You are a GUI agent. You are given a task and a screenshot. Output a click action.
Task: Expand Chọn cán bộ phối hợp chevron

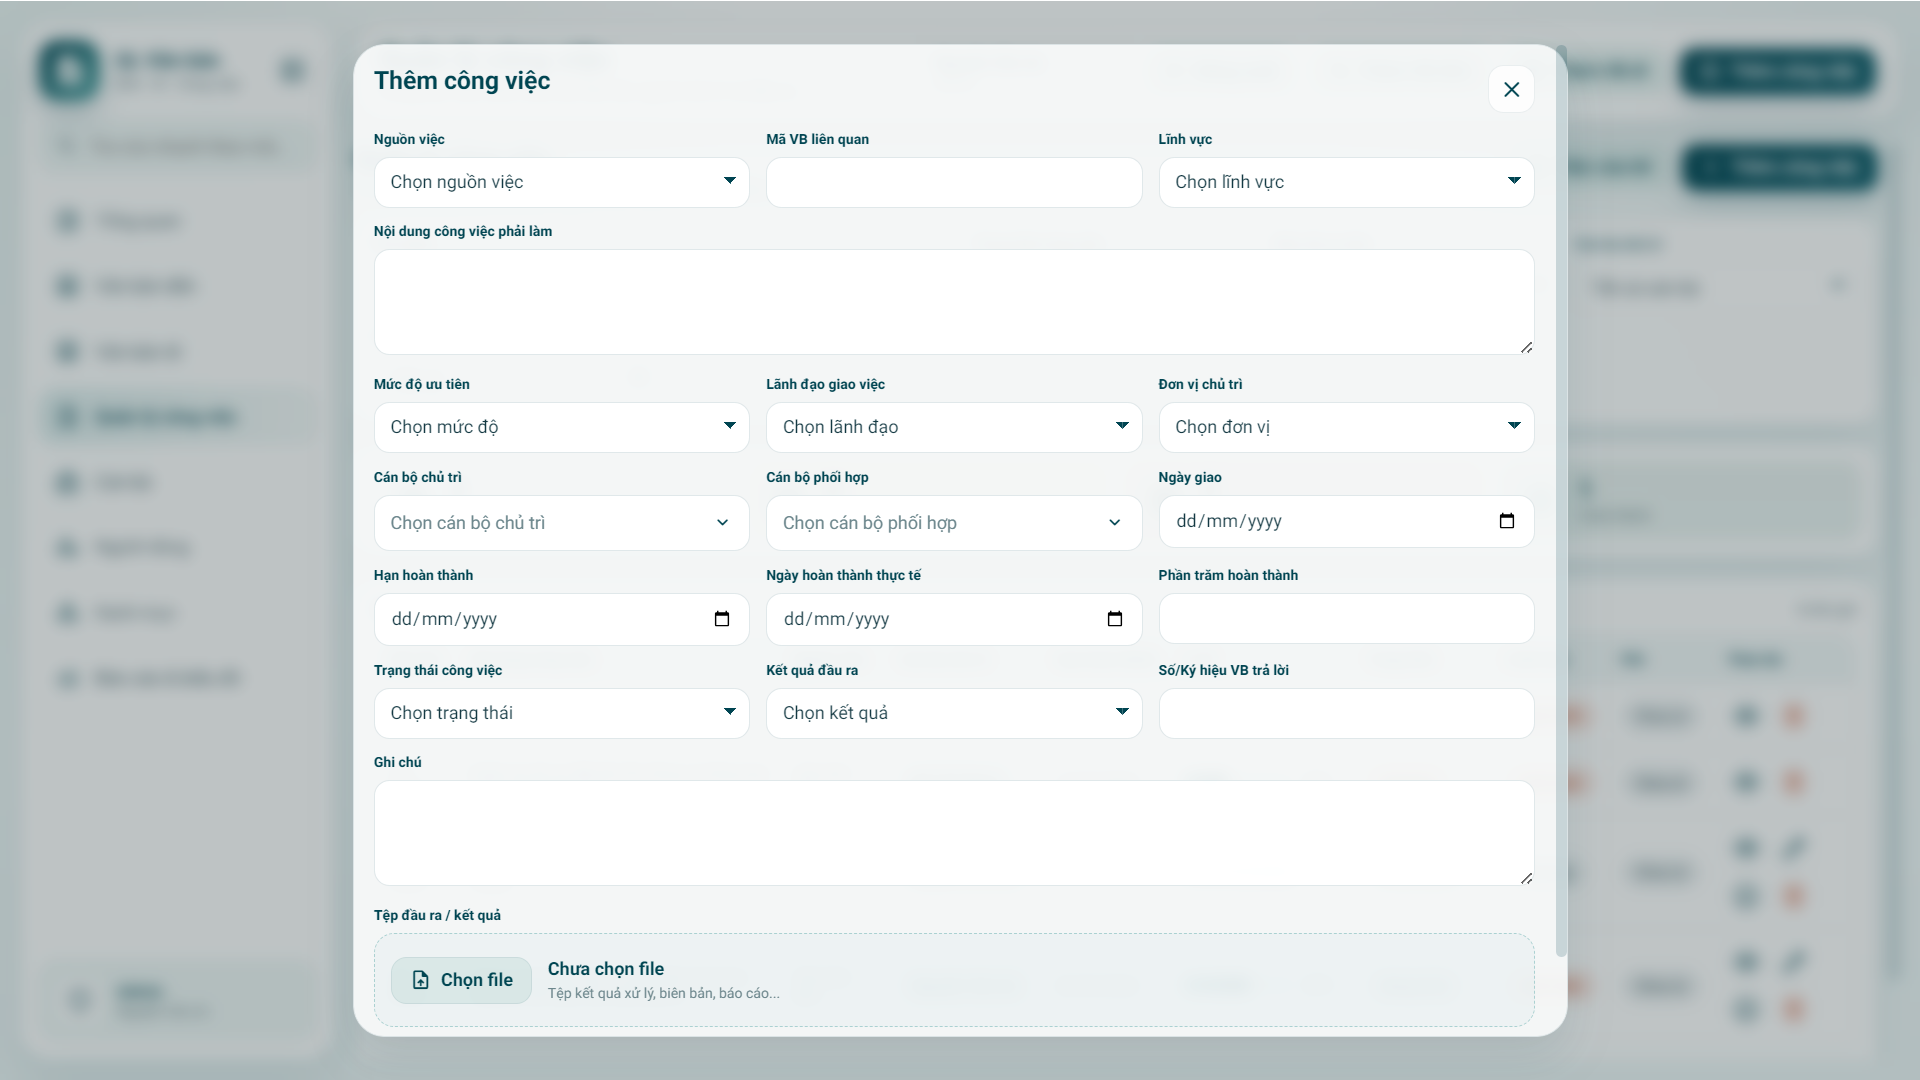[1114, 523]
